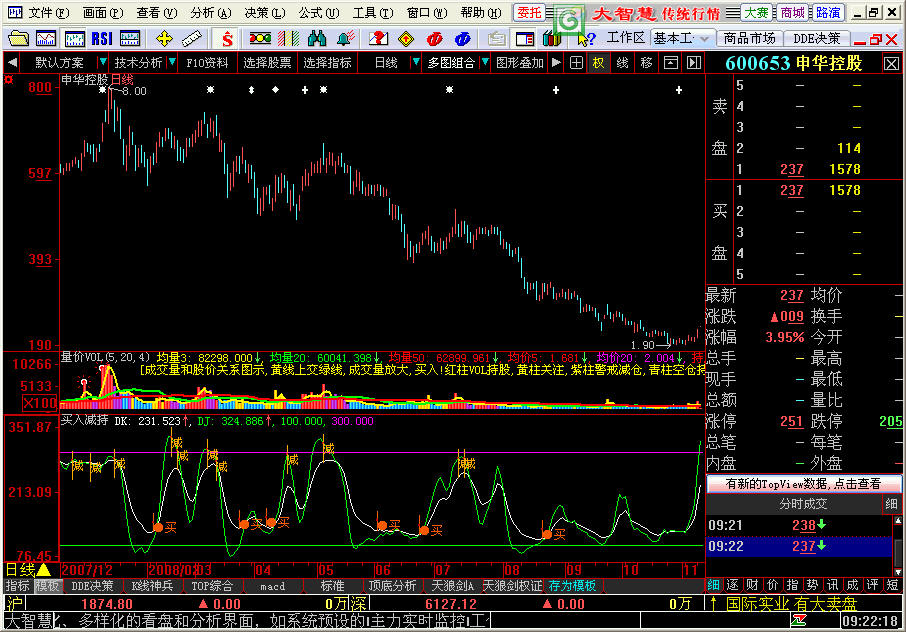Click the 路演 button in title bar

point(828,12)
